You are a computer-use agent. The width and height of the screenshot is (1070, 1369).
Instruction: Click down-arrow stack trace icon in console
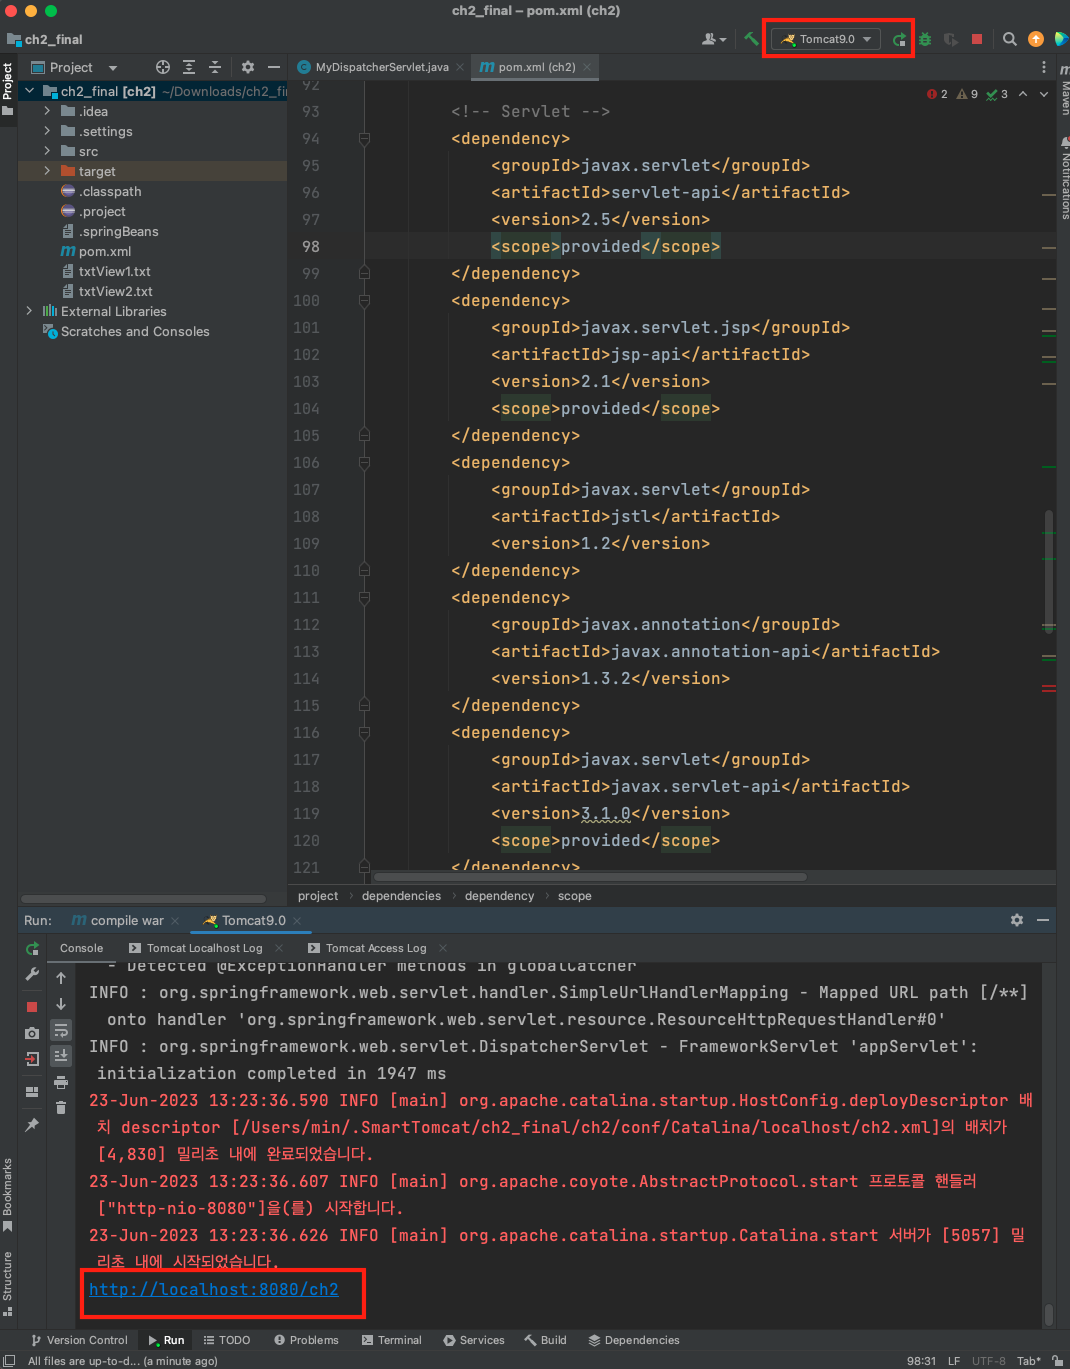pos(61,1003)
